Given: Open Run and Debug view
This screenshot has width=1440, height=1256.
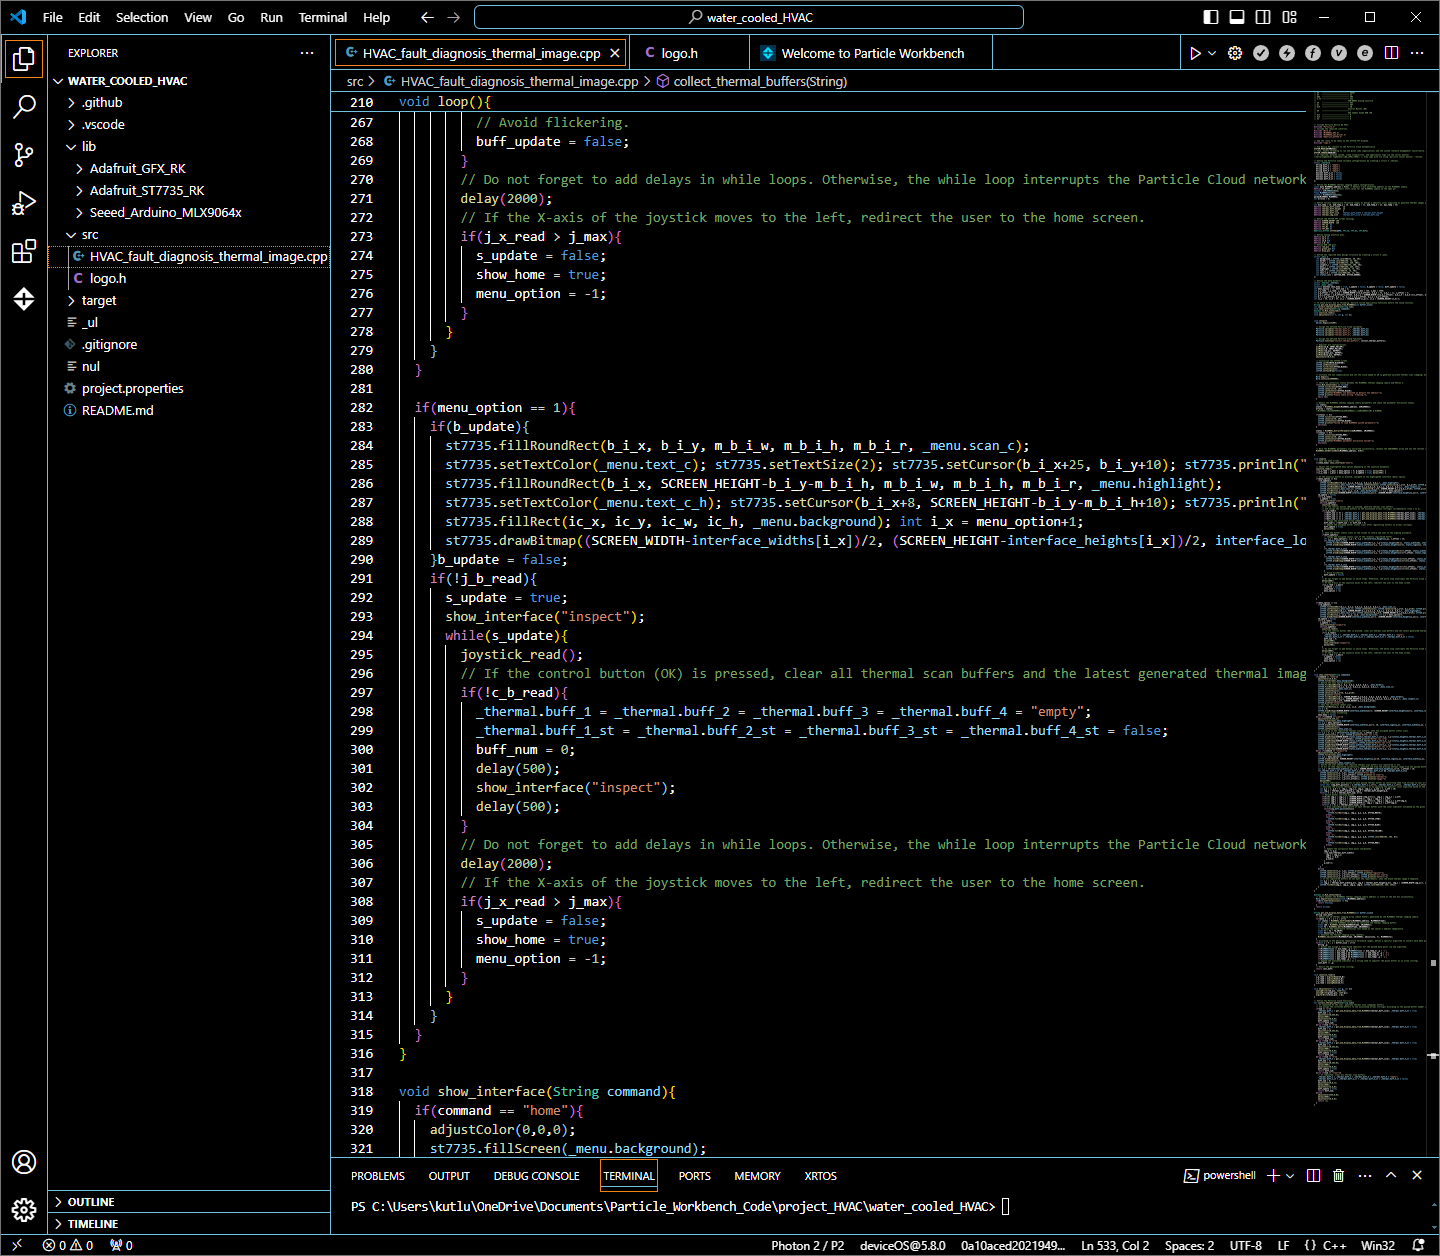Looking at the screenshot, I should click(24, 203).
